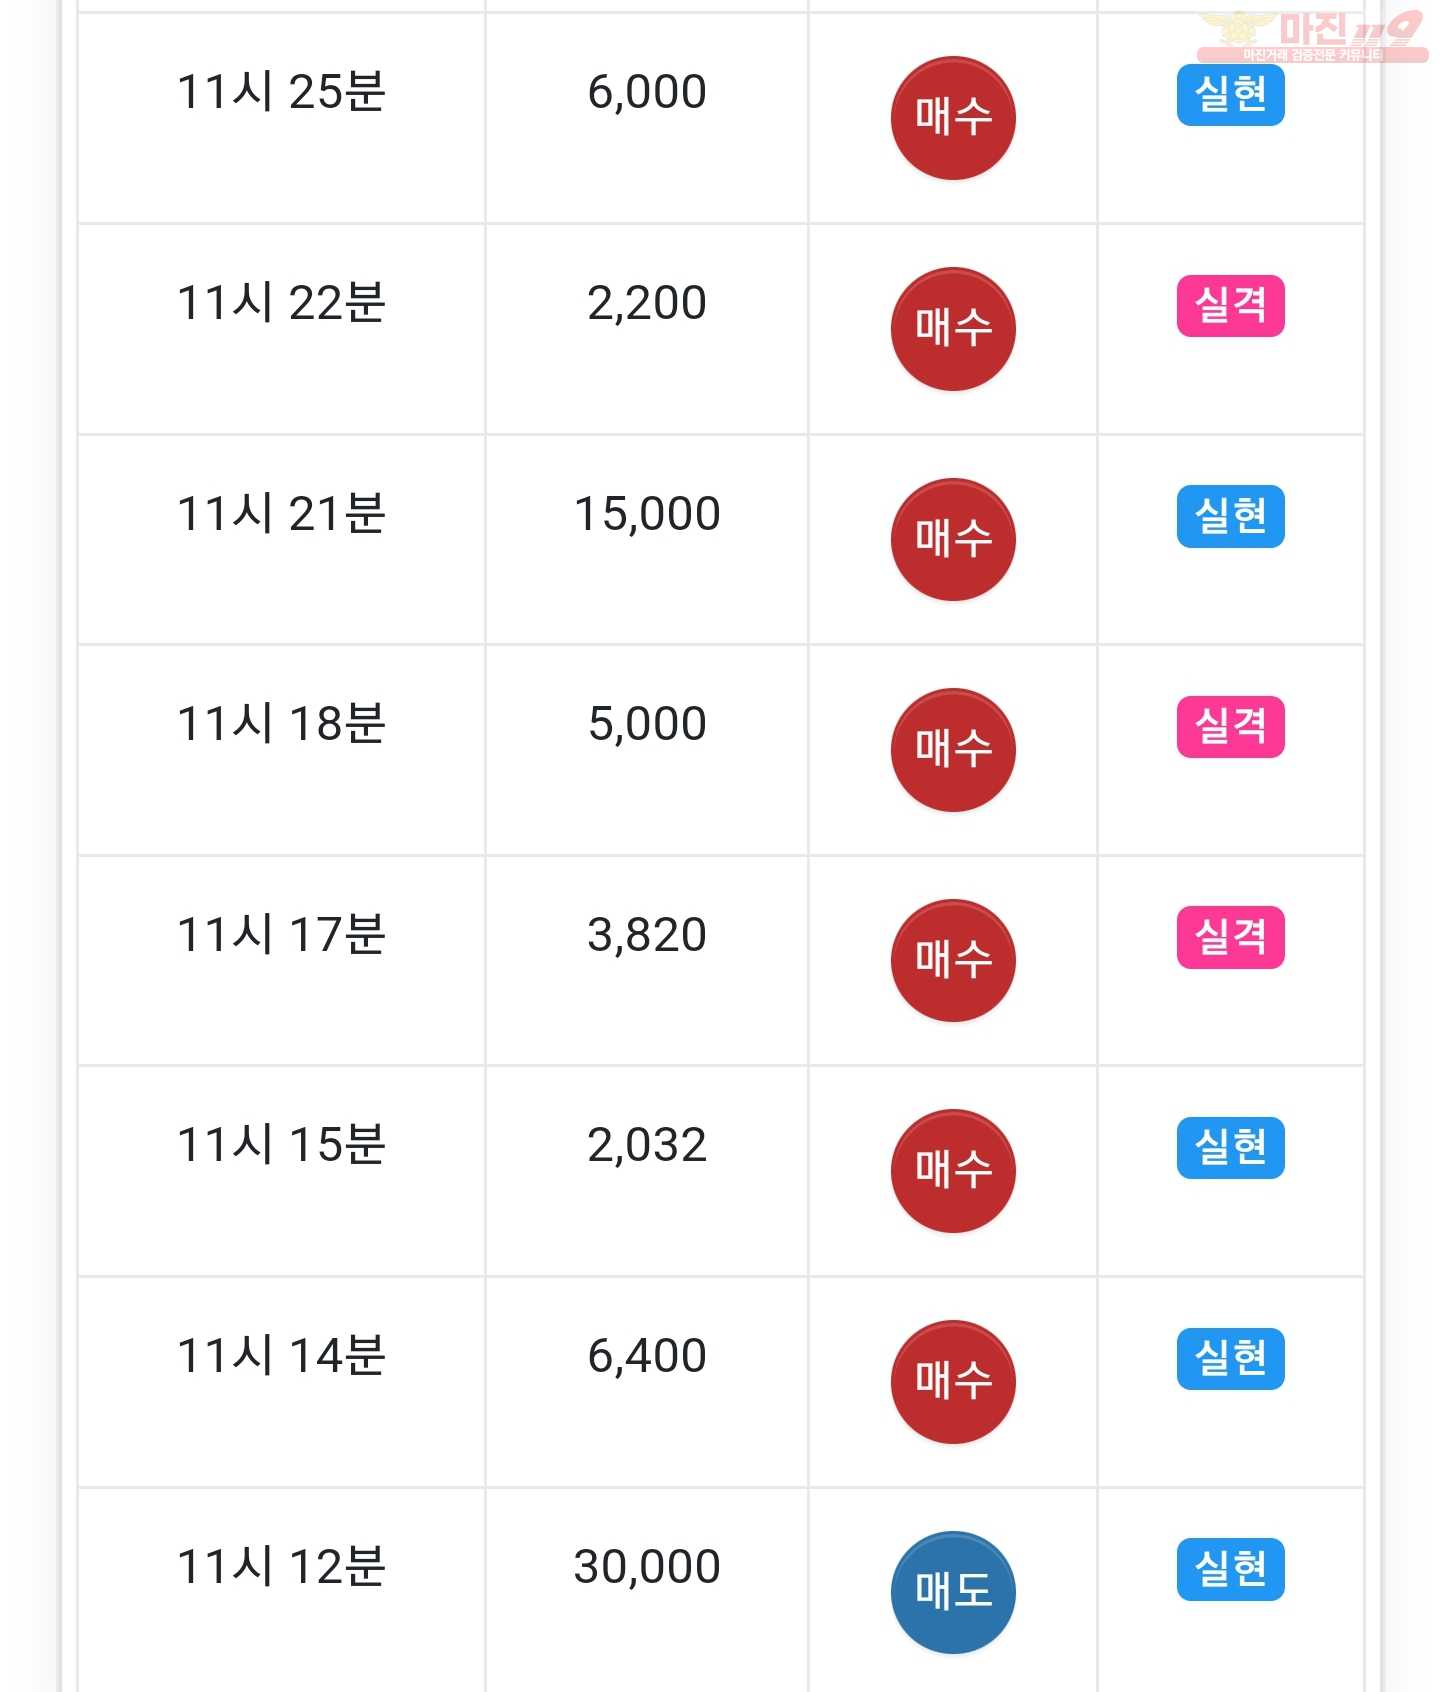The image size is (1440, 1692).
Task: Click the 매수 circle next to 3,820
Action: click(952, 961)
